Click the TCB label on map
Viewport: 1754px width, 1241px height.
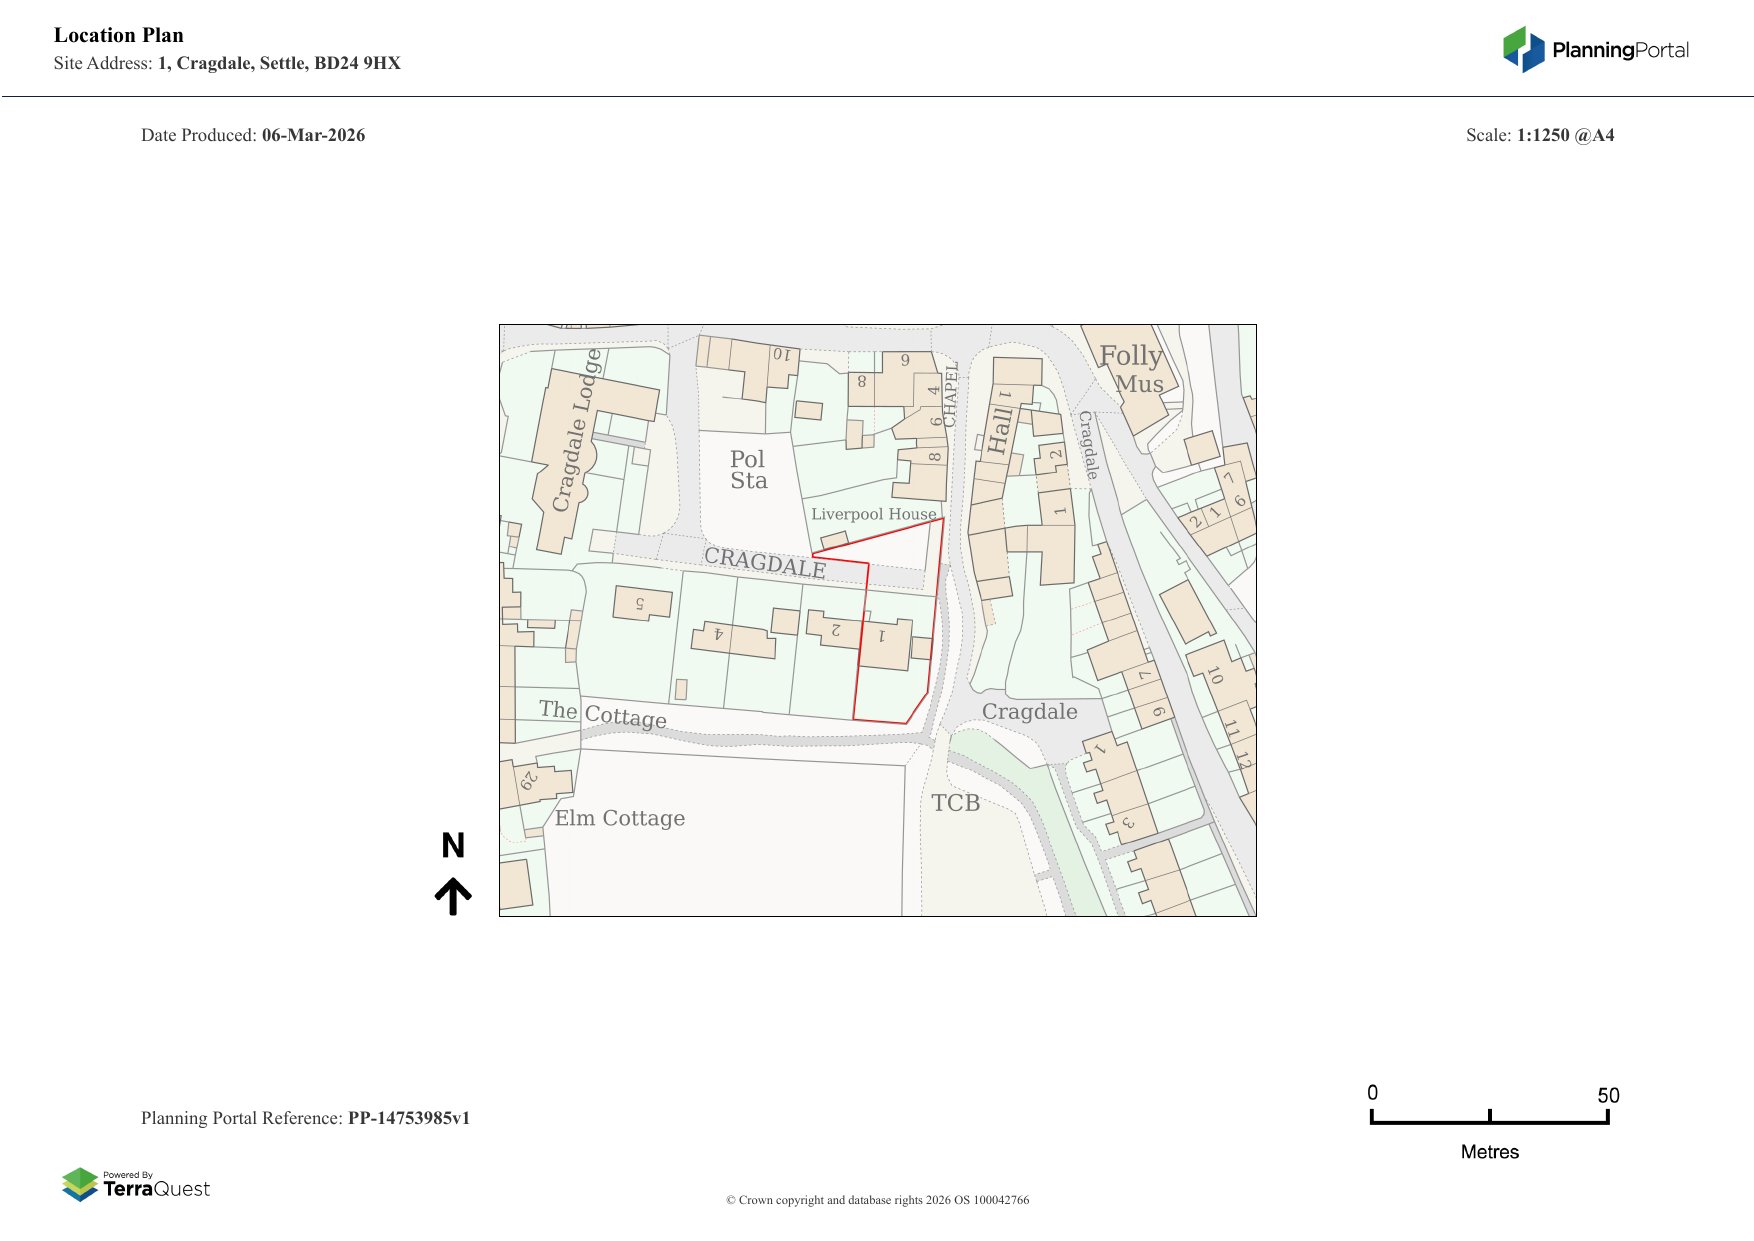click(955, 803)
